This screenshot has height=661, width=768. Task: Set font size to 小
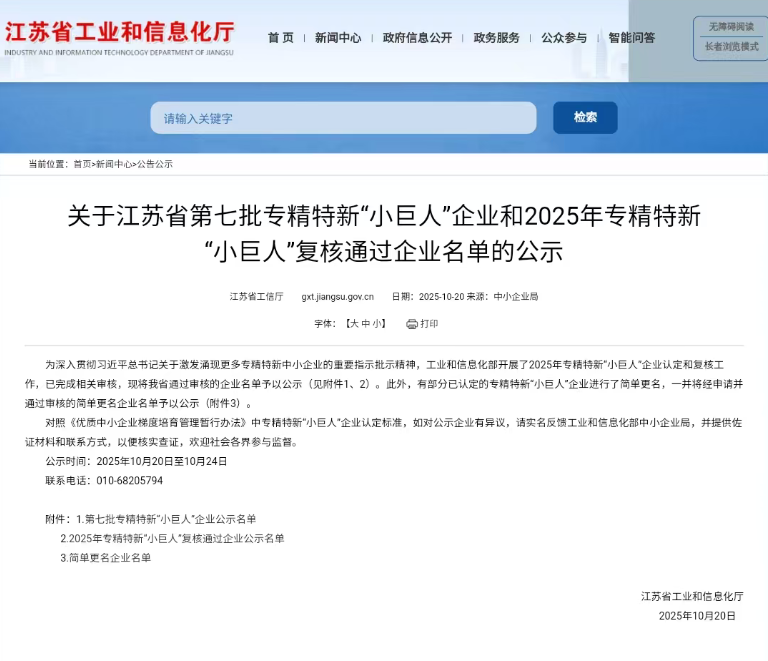pos(377,324)
